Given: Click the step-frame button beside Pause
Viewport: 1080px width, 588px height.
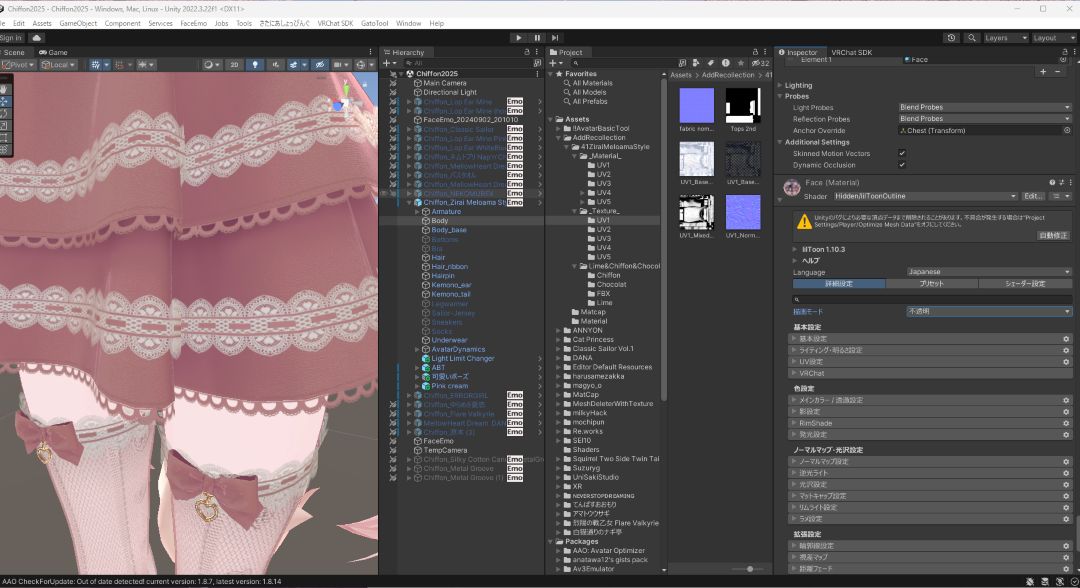Looking at the screenshot, I should pos(553,37).
